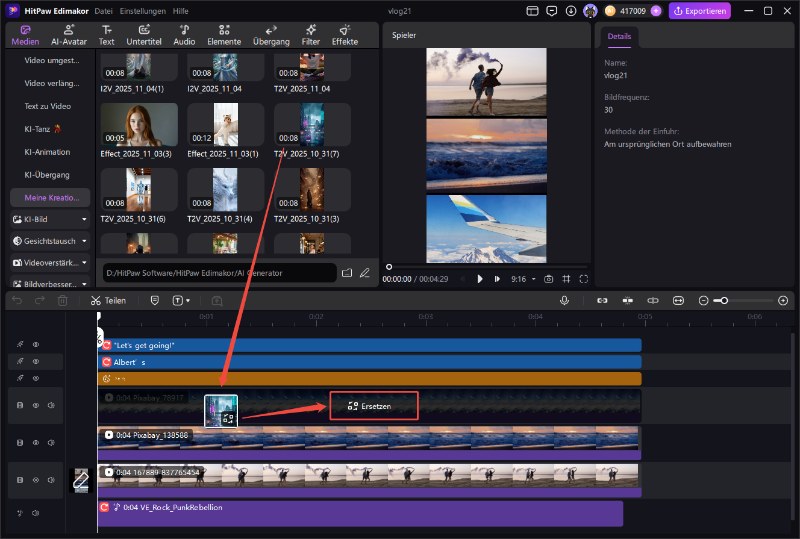Expand the KI-Bild dropdown
800x539 pixels.
click(84, 218)
